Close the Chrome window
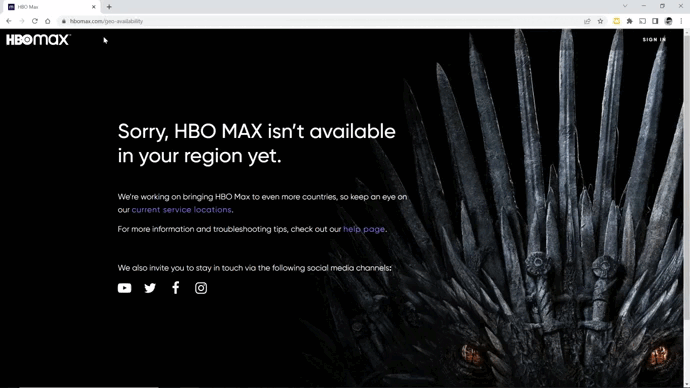 tap(681, 6)
